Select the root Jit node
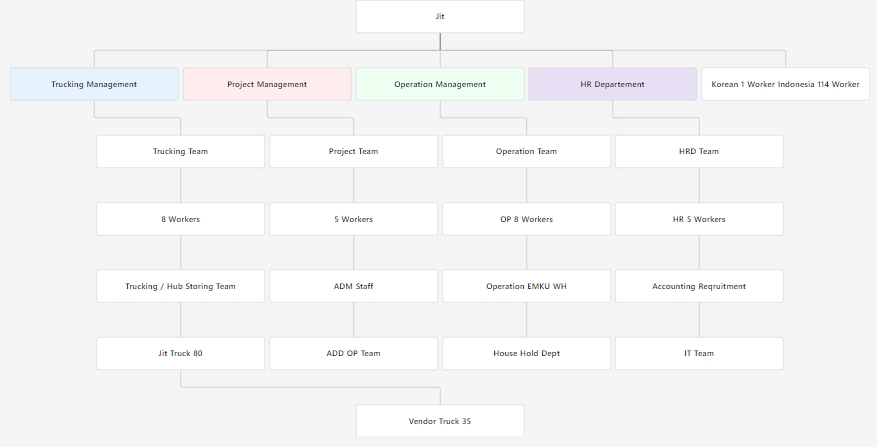877x447 pixels. coord(440,17)
